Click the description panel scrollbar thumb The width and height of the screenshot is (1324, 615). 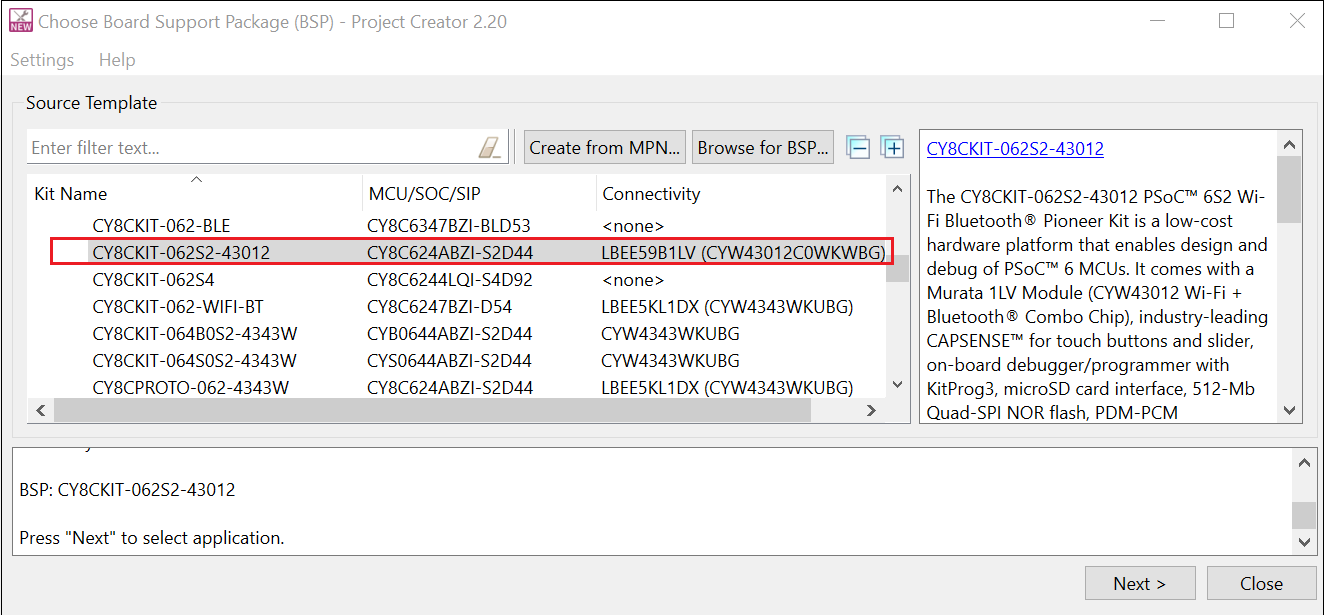[x=1289, y=189]
